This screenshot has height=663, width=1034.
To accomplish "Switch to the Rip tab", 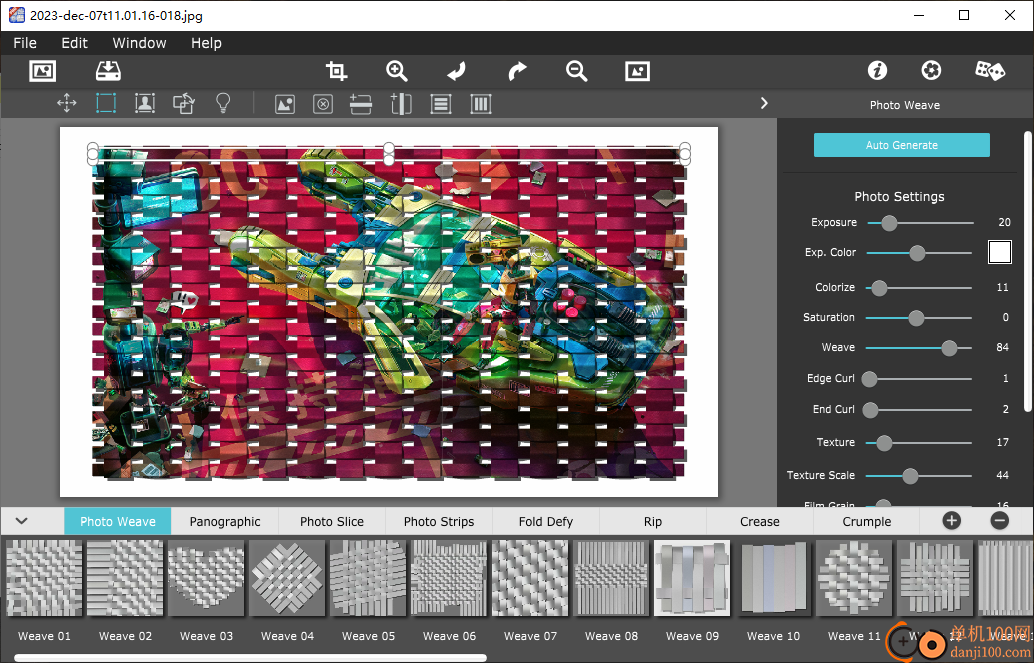I will click(x=653, y=521).
